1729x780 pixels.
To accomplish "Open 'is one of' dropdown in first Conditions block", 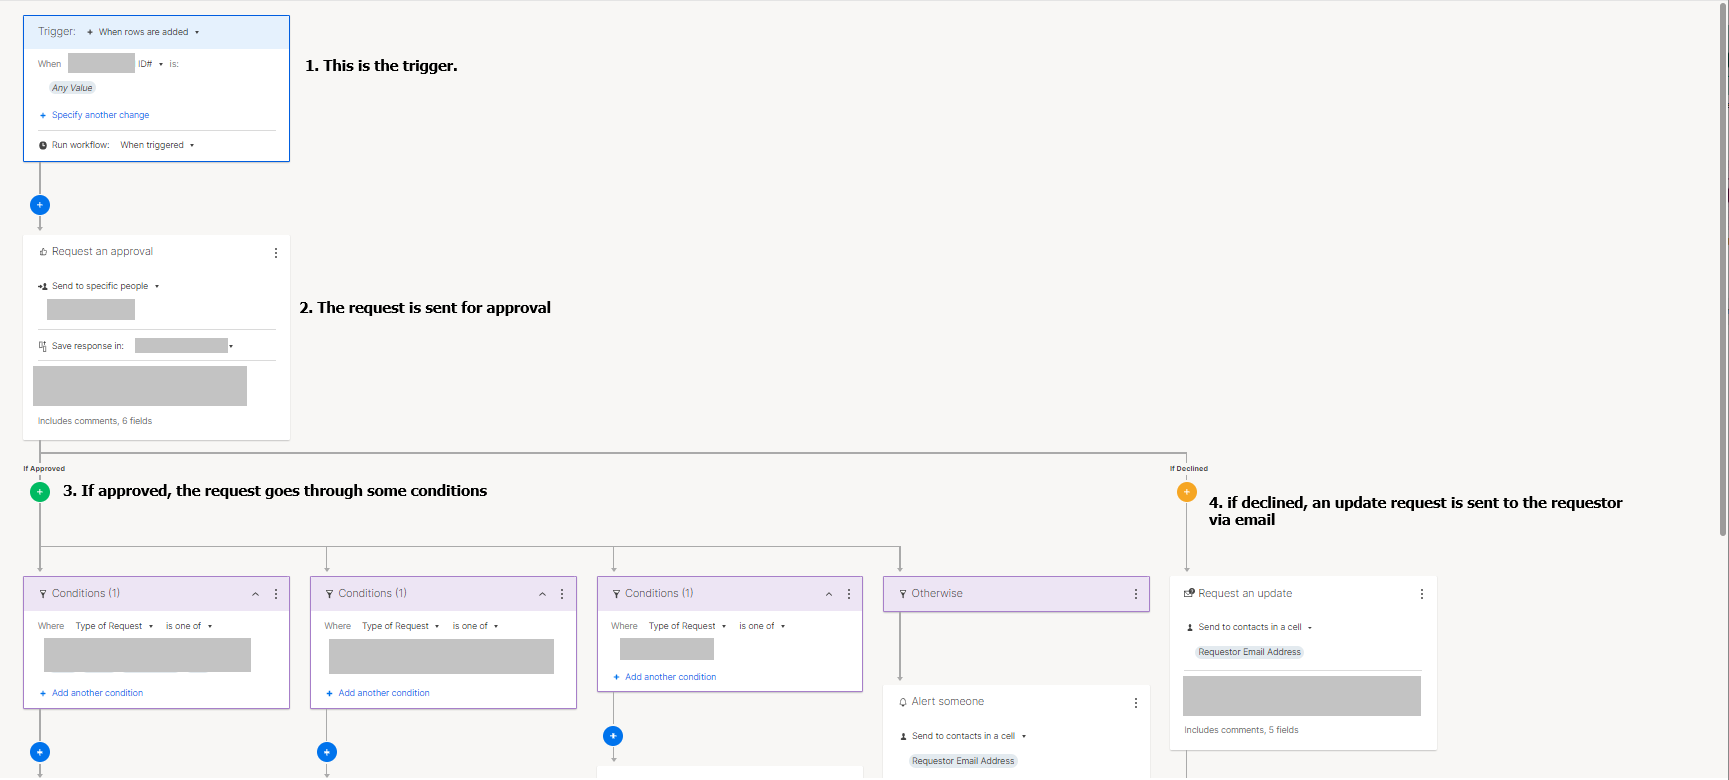I will pos(189,626).
